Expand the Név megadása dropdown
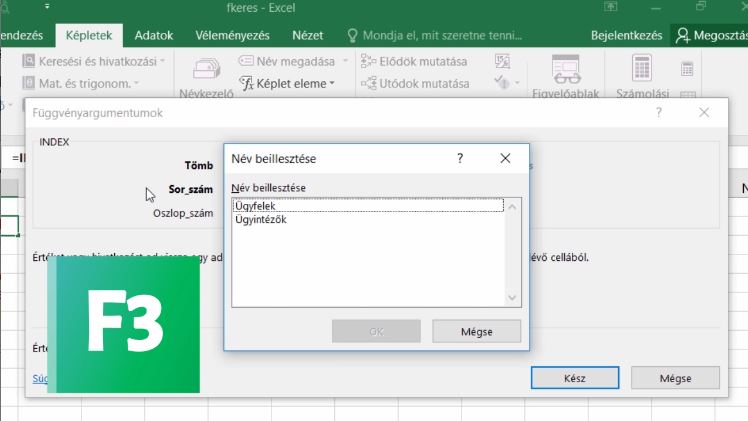This screenshot has width=748, height=421. (x=345, y=62)
